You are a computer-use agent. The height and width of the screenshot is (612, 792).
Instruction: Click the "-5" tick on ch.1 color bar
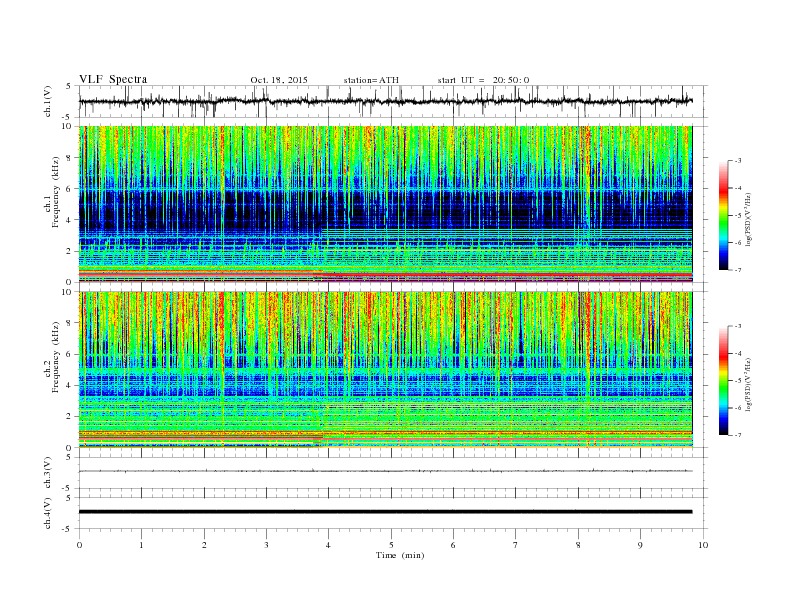coord(738,216)
